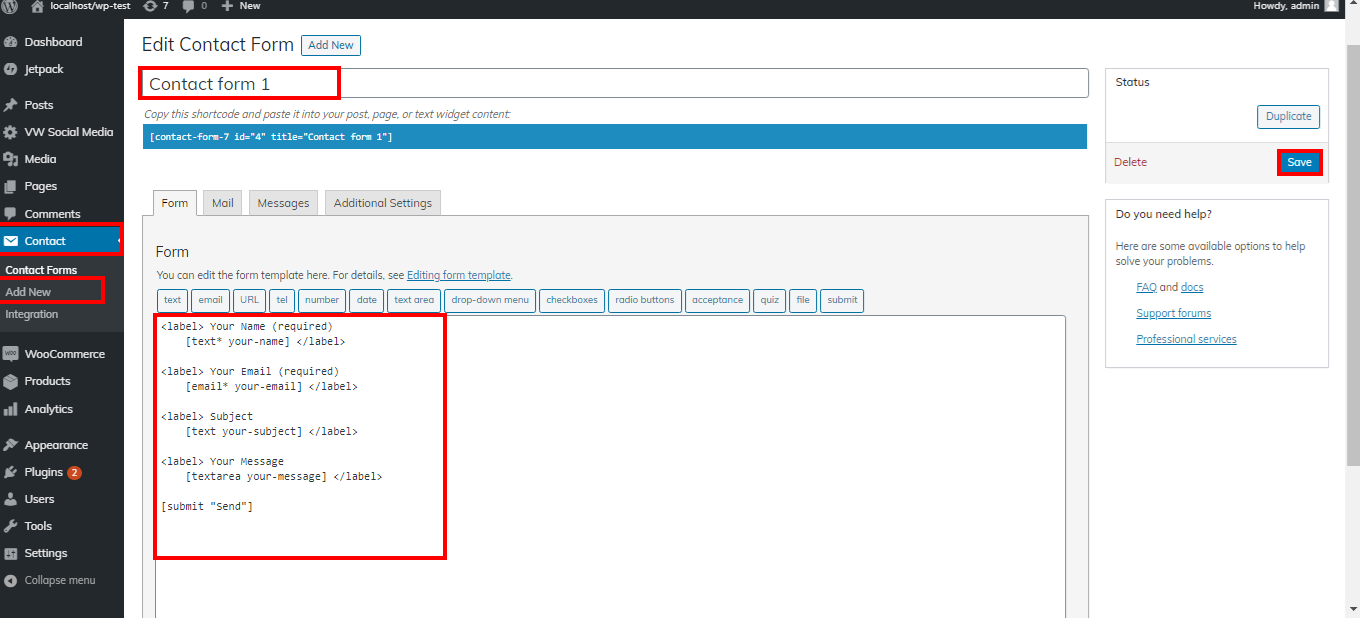Switch to the Mail tab
Screen dimensions: 1360x630
222,203
